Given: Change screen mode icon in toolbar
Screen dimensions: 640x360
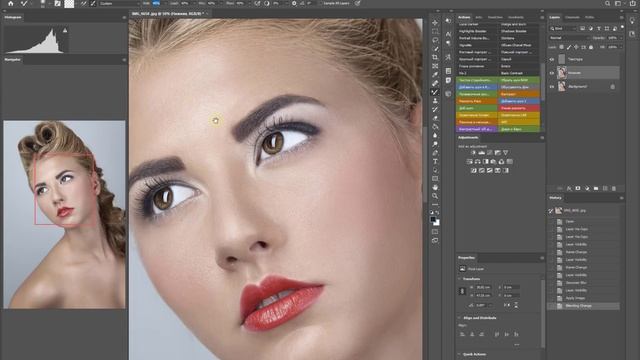Looking at the screenshot, I should point(435,241).
